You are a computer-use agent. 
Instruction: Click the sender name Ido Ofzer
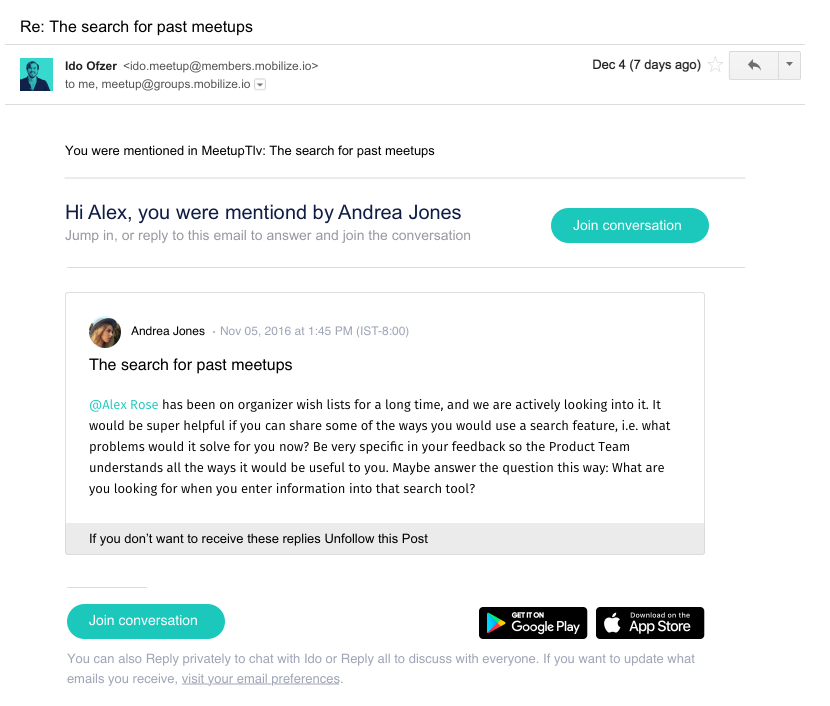coord(91,66)
